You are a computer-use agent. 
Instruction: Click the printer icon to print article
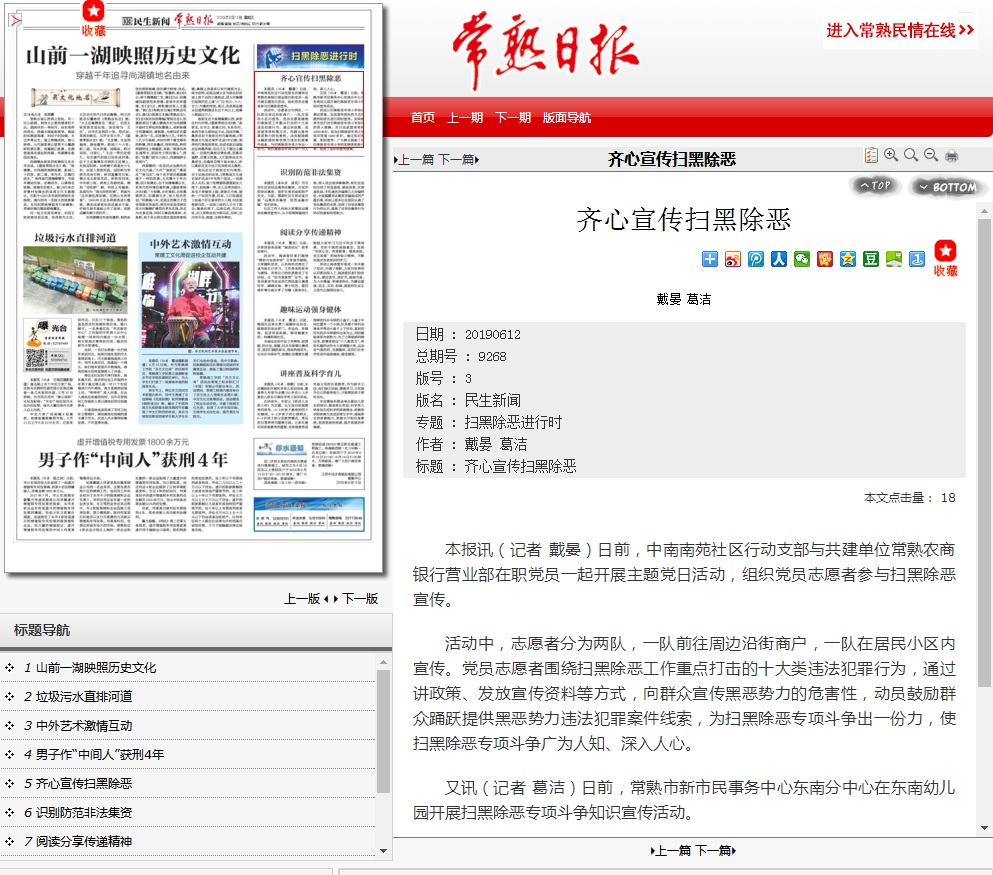tap(951, 156)
